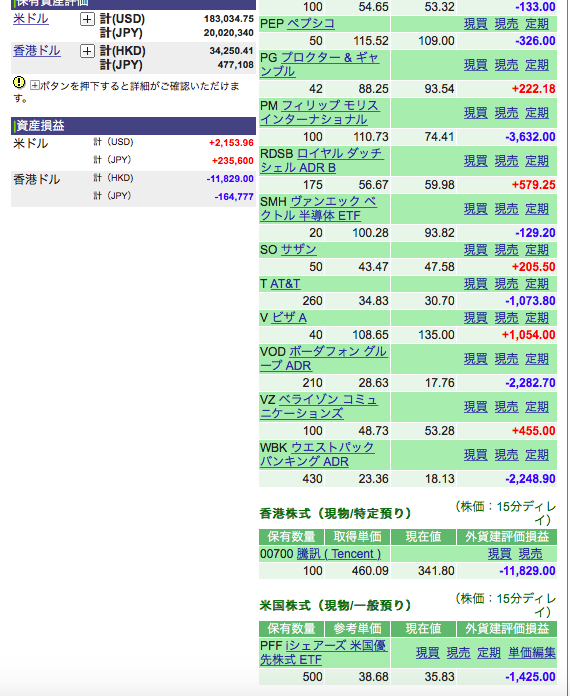The width and height of the screenshot is (570, 696).
Task: Click 現売 for VOD ボーダフォン
Action: click(x=507, y=359)
